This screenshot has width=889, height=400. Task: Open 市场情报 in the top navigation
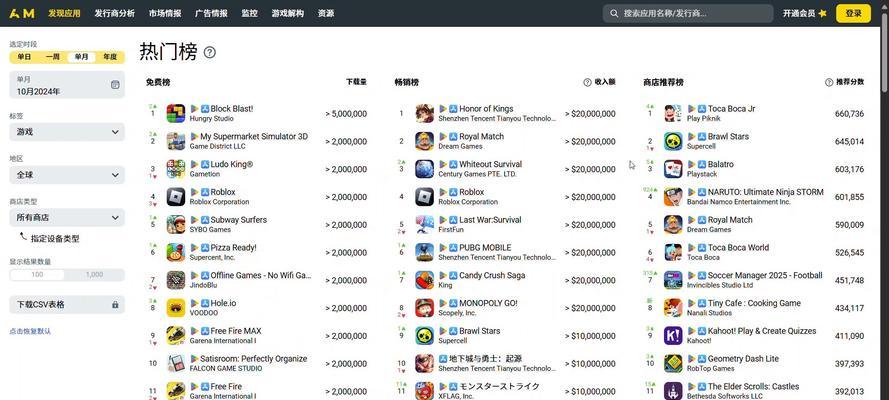(x=165, y=13)
